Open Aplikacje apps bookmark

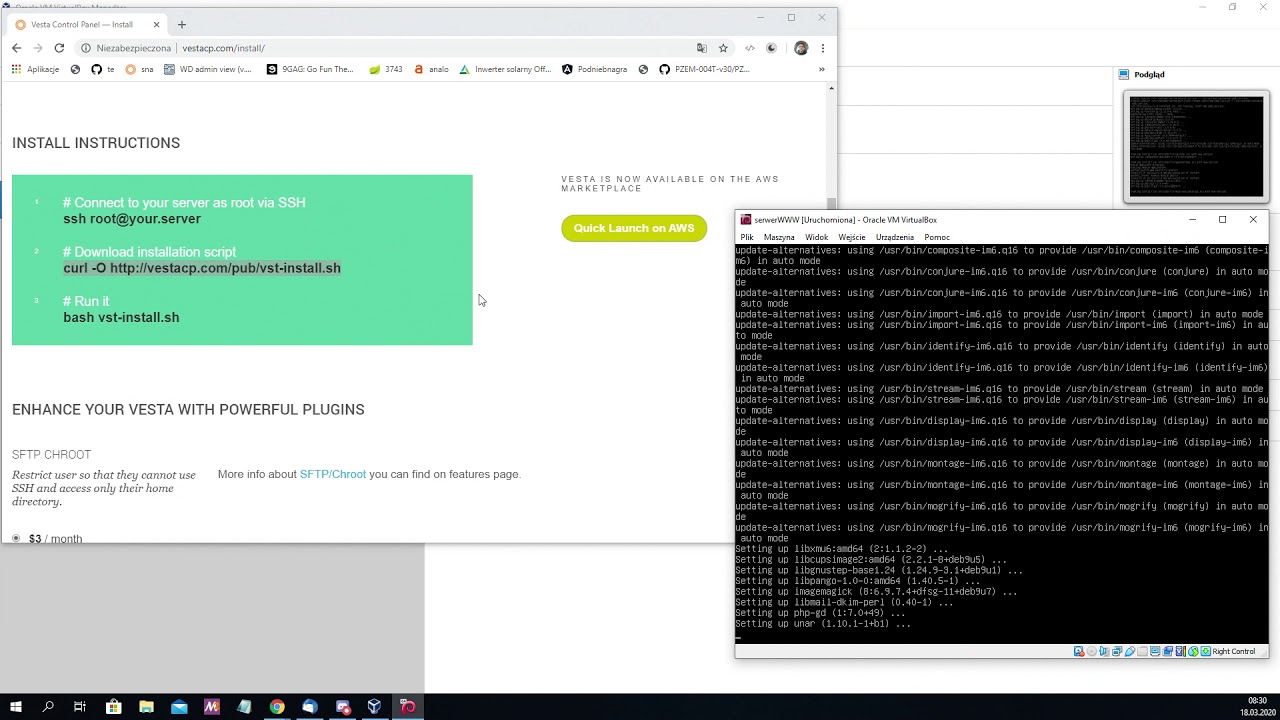[x=35, y=70]
